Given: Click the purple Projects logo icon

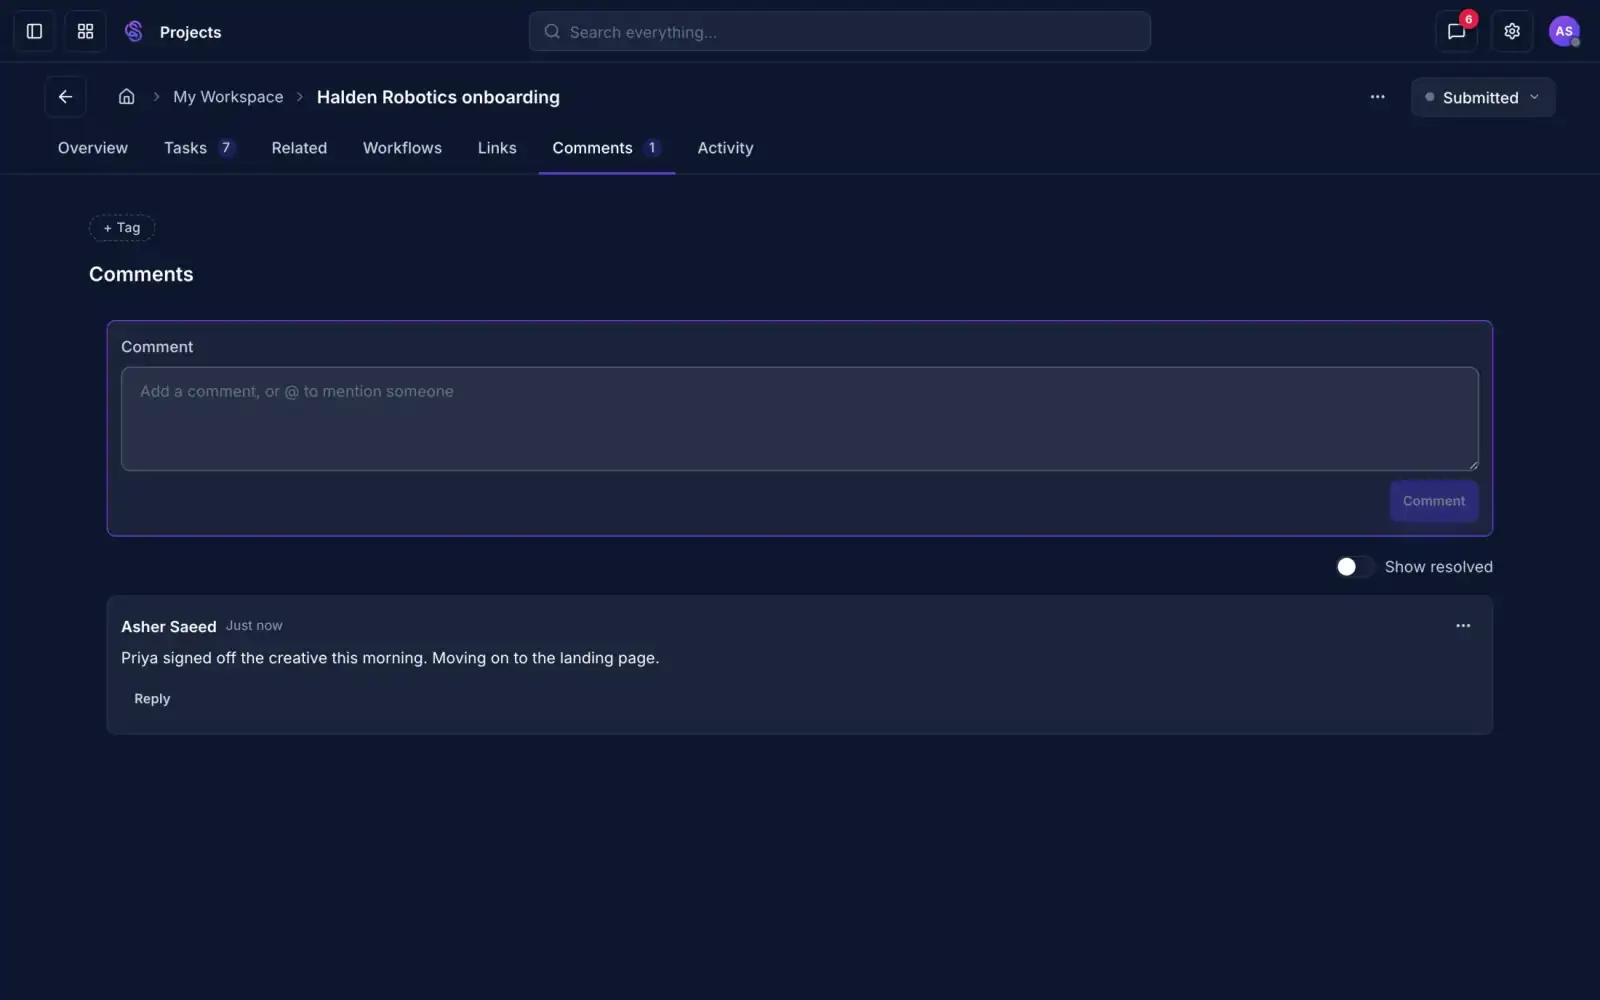Looking at the screenshot, I should click(134, 31).
